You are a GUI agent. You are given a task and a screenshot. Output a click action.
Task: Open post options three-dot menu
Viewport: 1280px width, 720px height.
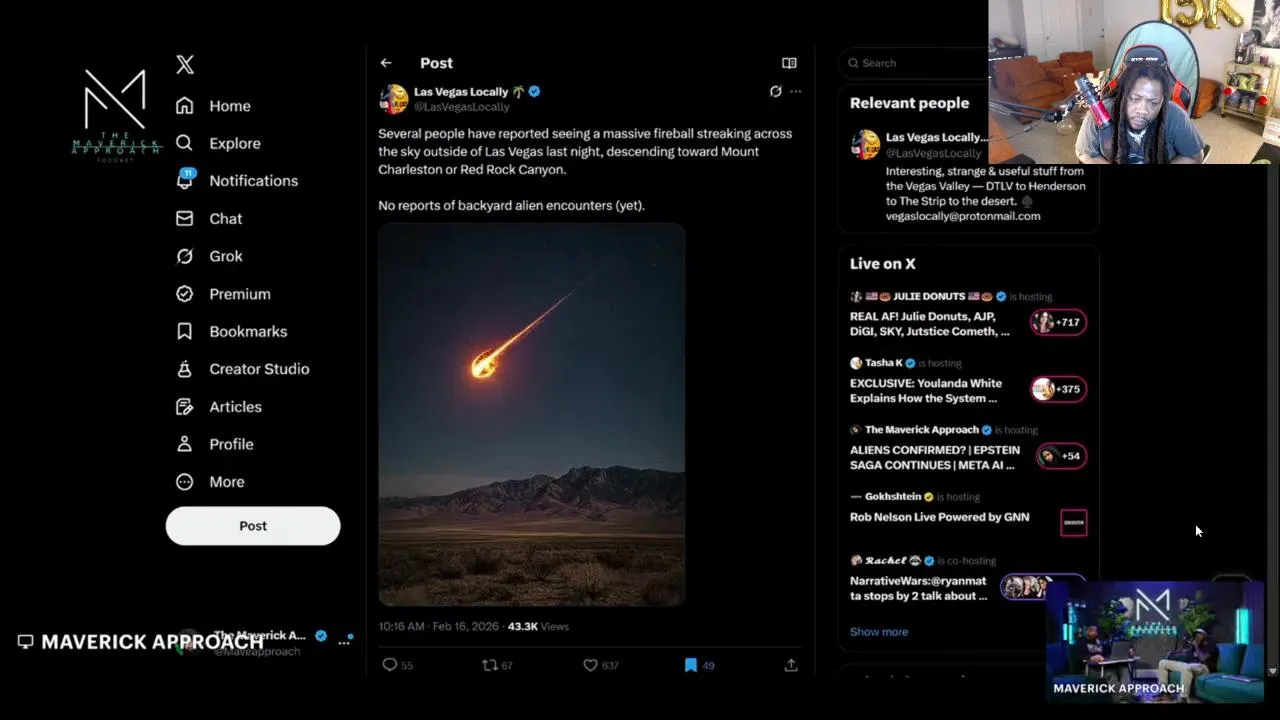pos(796,91)
